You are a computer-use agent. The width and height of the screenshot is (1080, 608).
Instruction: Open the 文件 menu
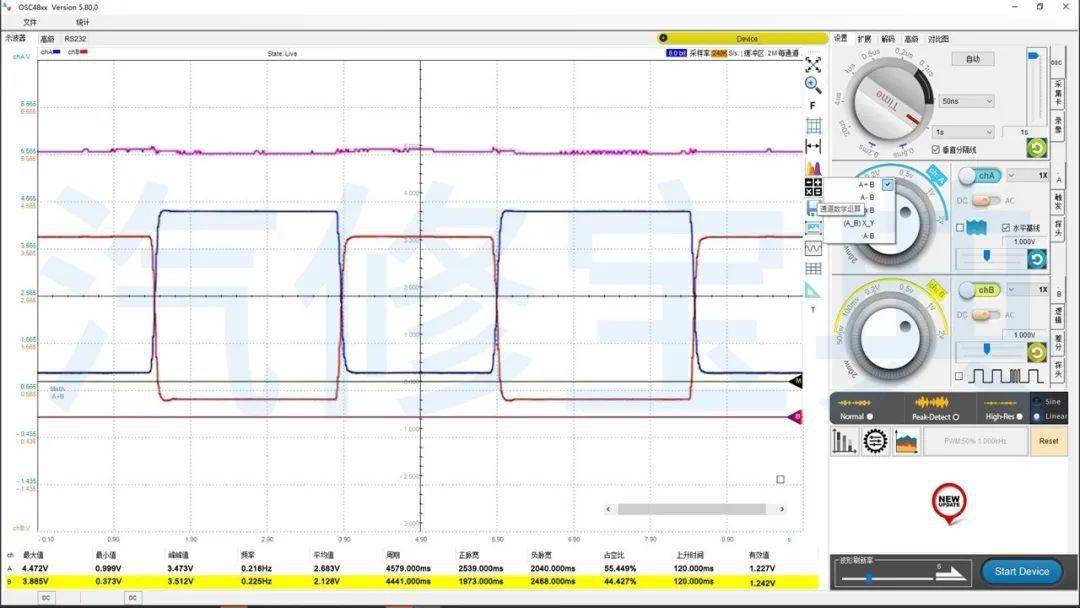(x=30, y=22)
